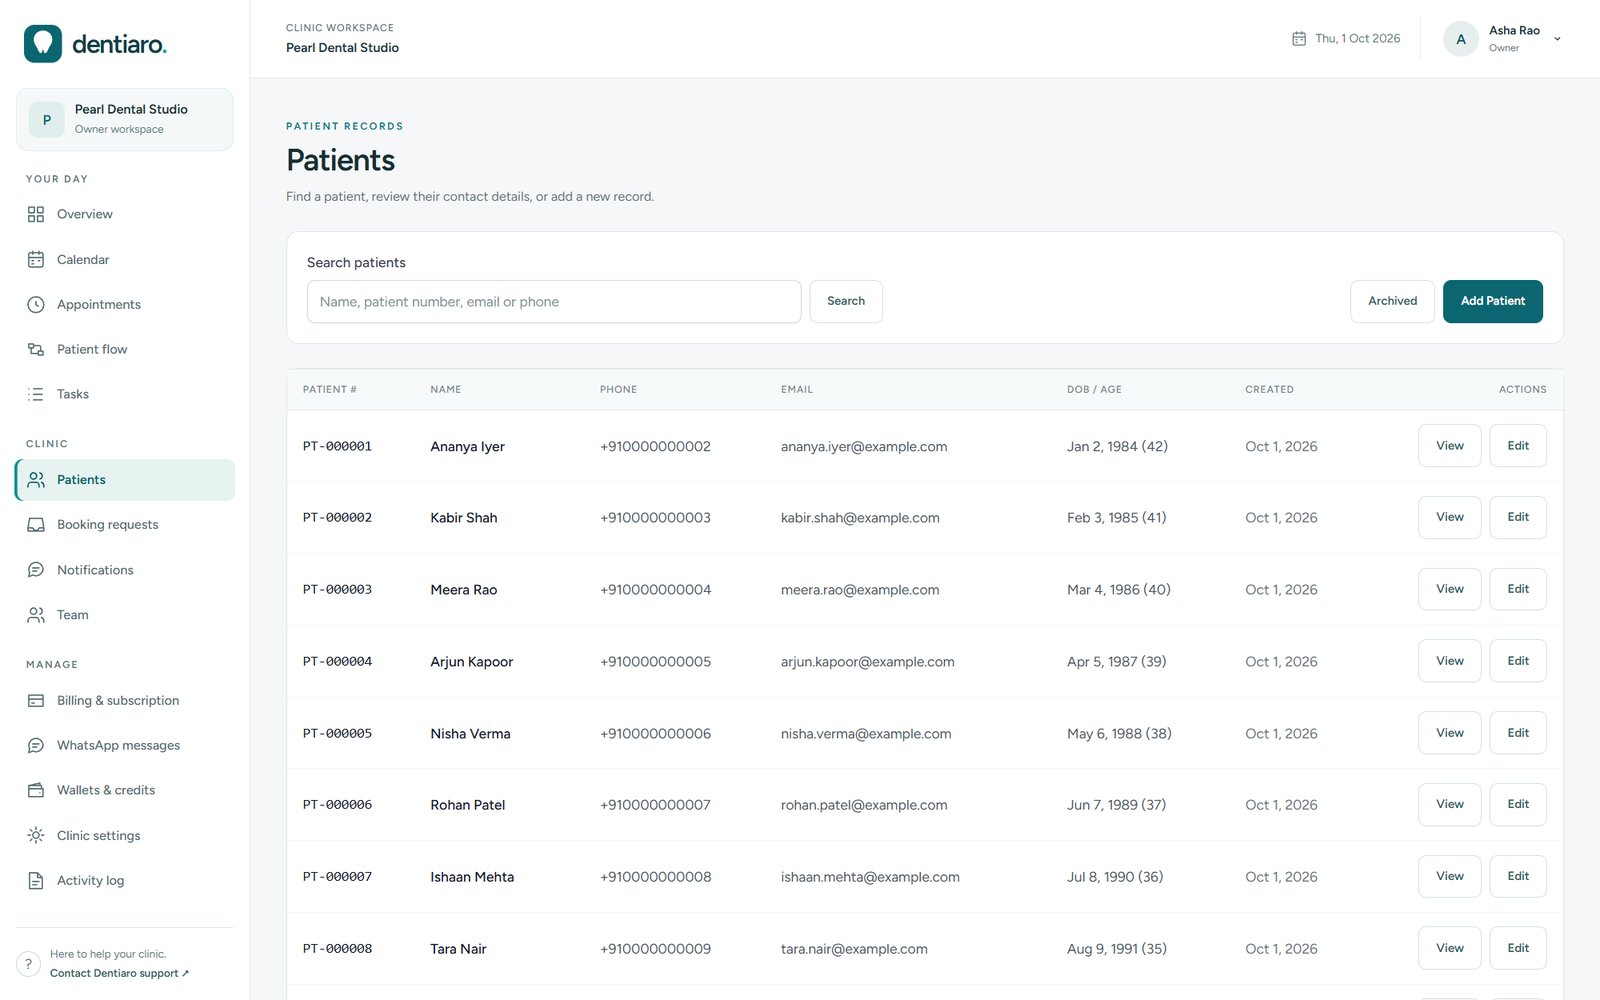1600x1000 pixels.
Task: Click the Team members icon
Action: pyautogui.click(x=36, y=615)
